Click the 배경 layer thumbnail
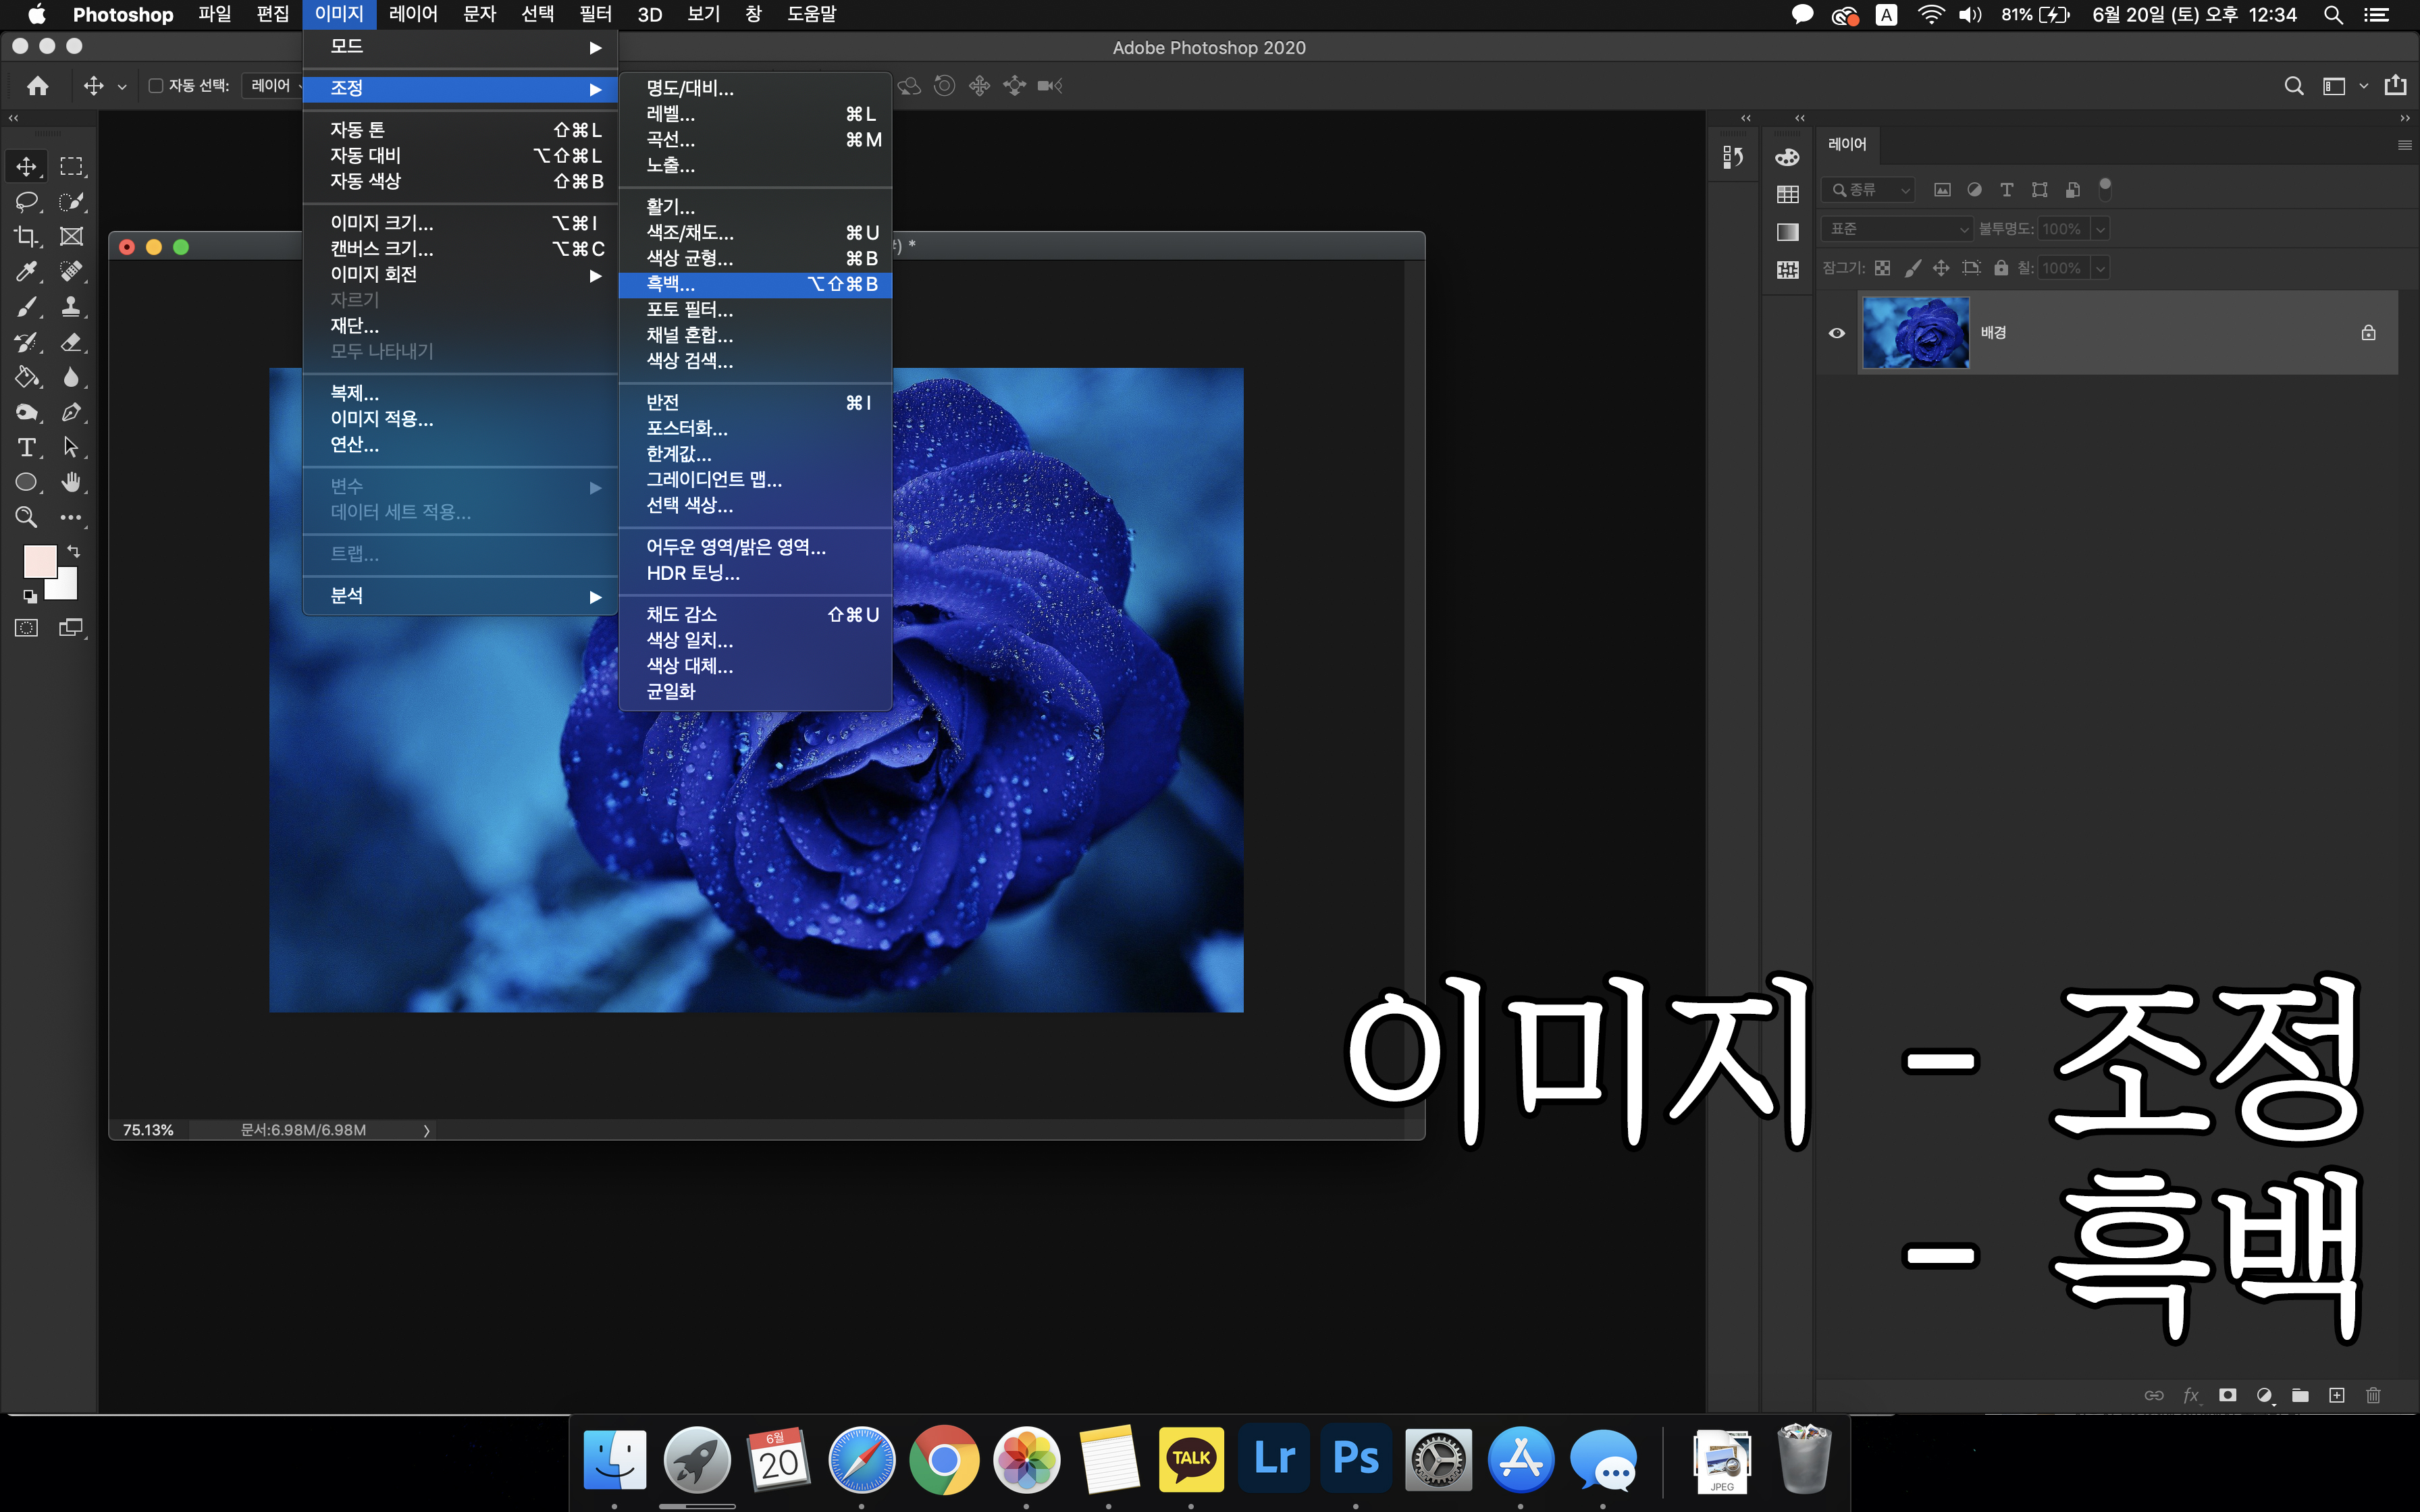 (1915, 333)
